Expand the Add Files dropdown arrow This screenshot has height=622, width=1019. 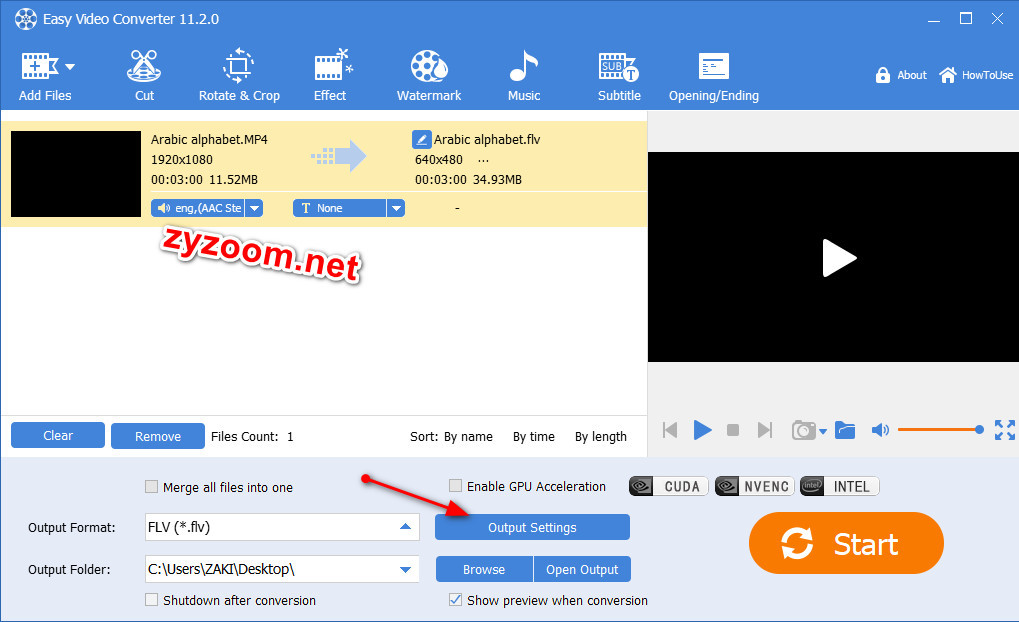click(x=70, y=66)
